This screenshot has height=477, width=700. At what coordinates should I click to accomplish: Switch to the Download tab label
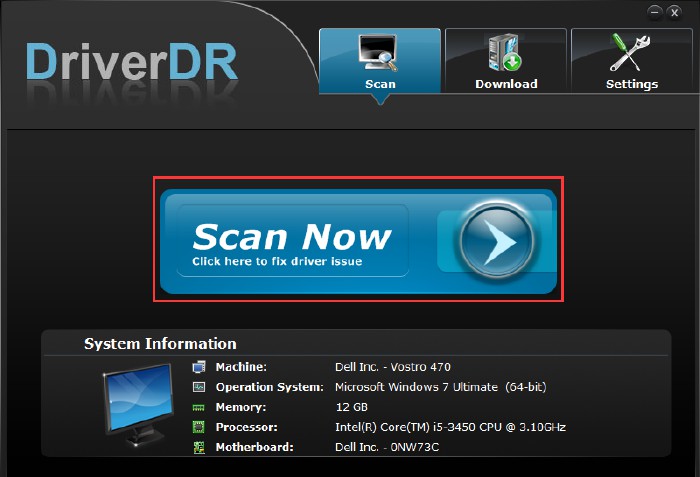pos(506,84)
